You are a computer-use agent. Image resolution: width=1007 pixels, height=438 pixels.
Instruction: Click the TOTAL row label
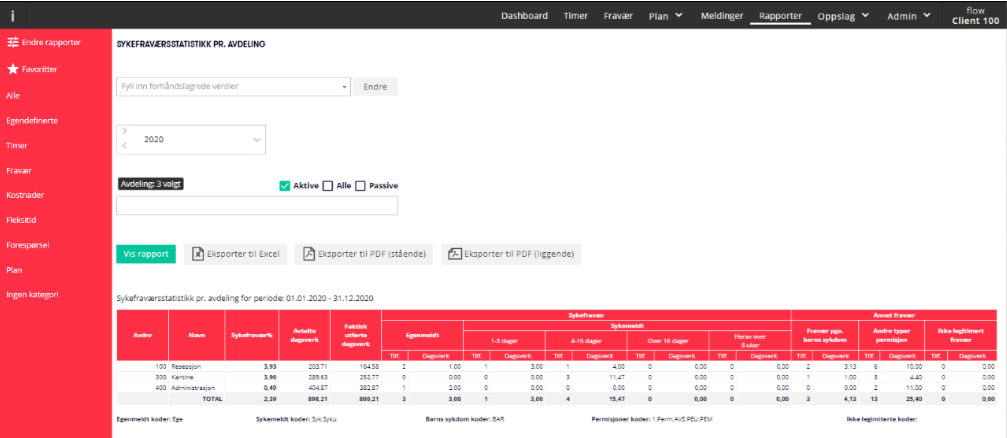[x=213, y=399]
